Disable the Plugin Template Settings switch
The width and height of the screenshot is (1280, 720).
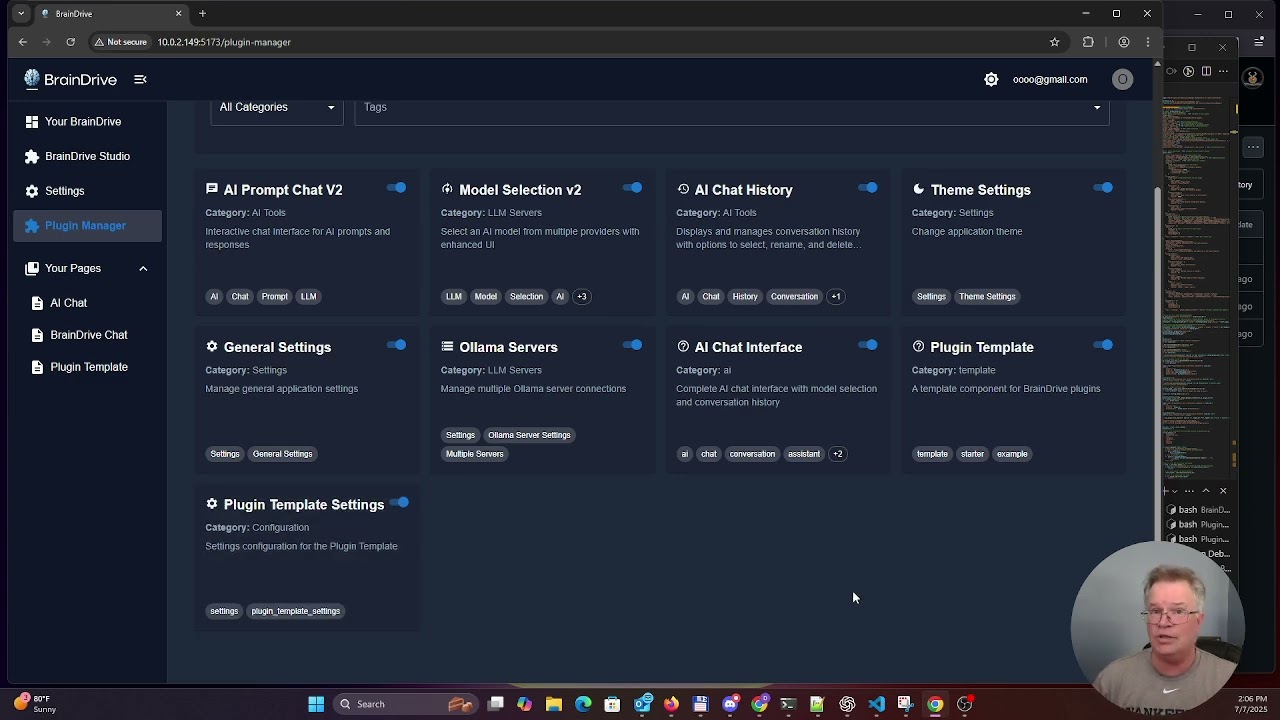point(399,503)
